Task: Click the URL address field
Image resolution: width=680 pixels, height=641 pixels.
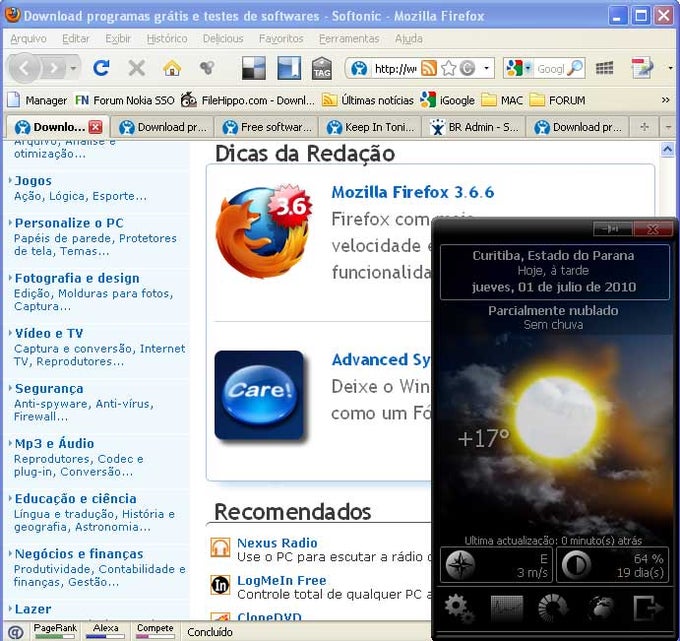Action: click(396, 68)
